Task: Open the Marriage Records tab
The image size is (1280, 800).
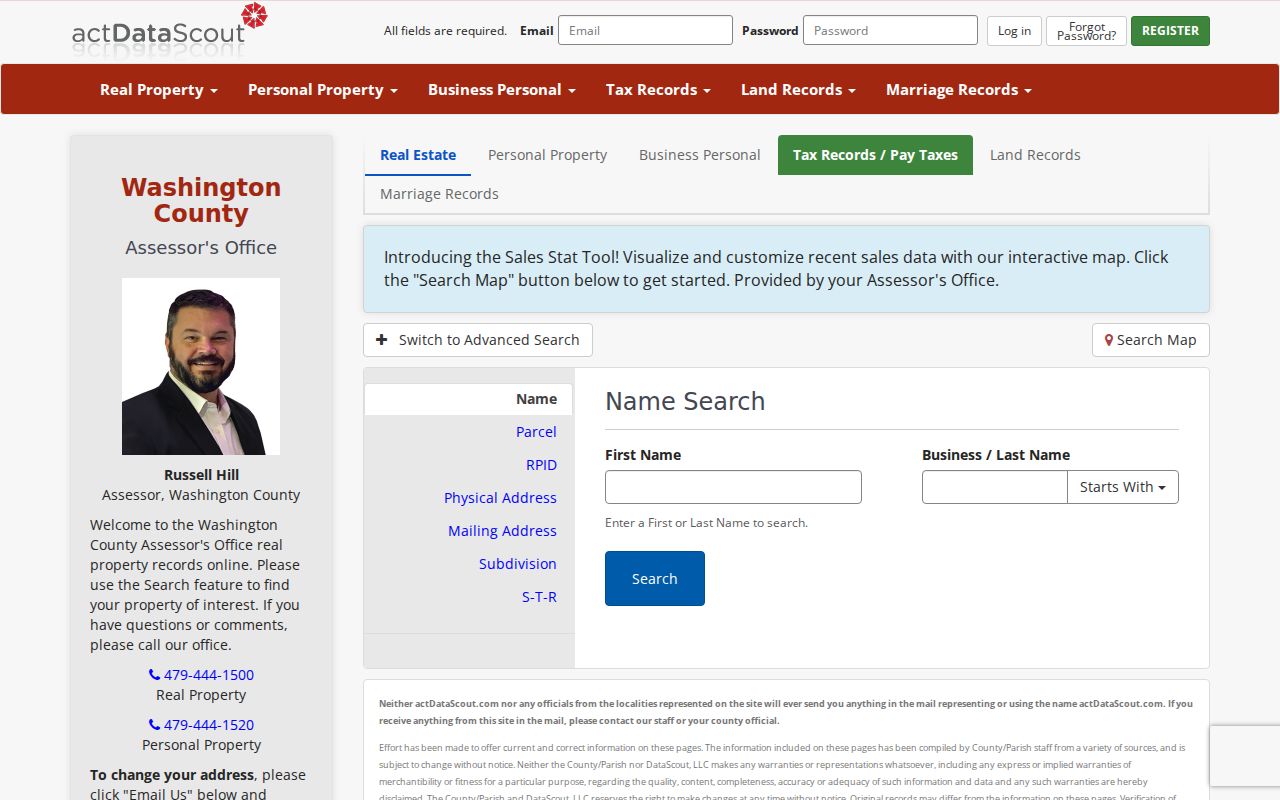Action: tap(439, 194)
